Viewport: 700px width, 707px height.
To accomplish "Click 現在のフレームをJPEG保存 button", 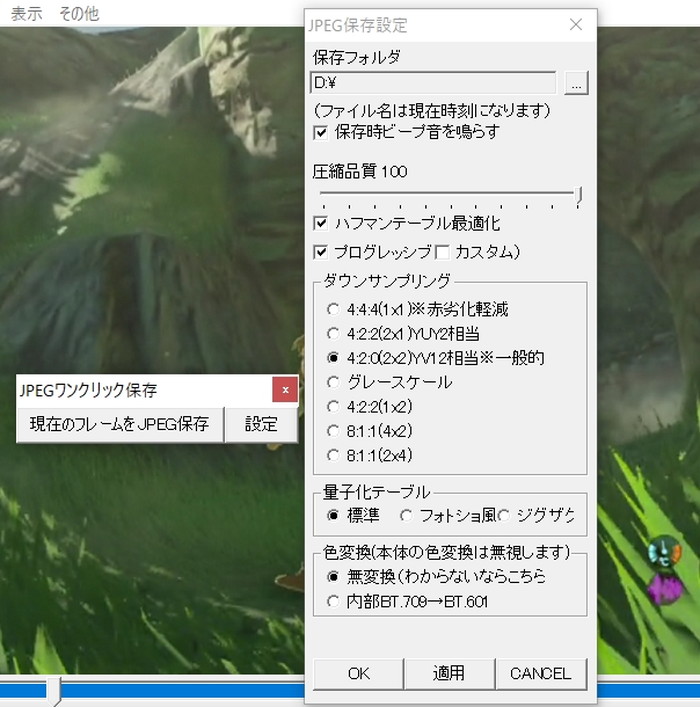I will pos(120,424).
